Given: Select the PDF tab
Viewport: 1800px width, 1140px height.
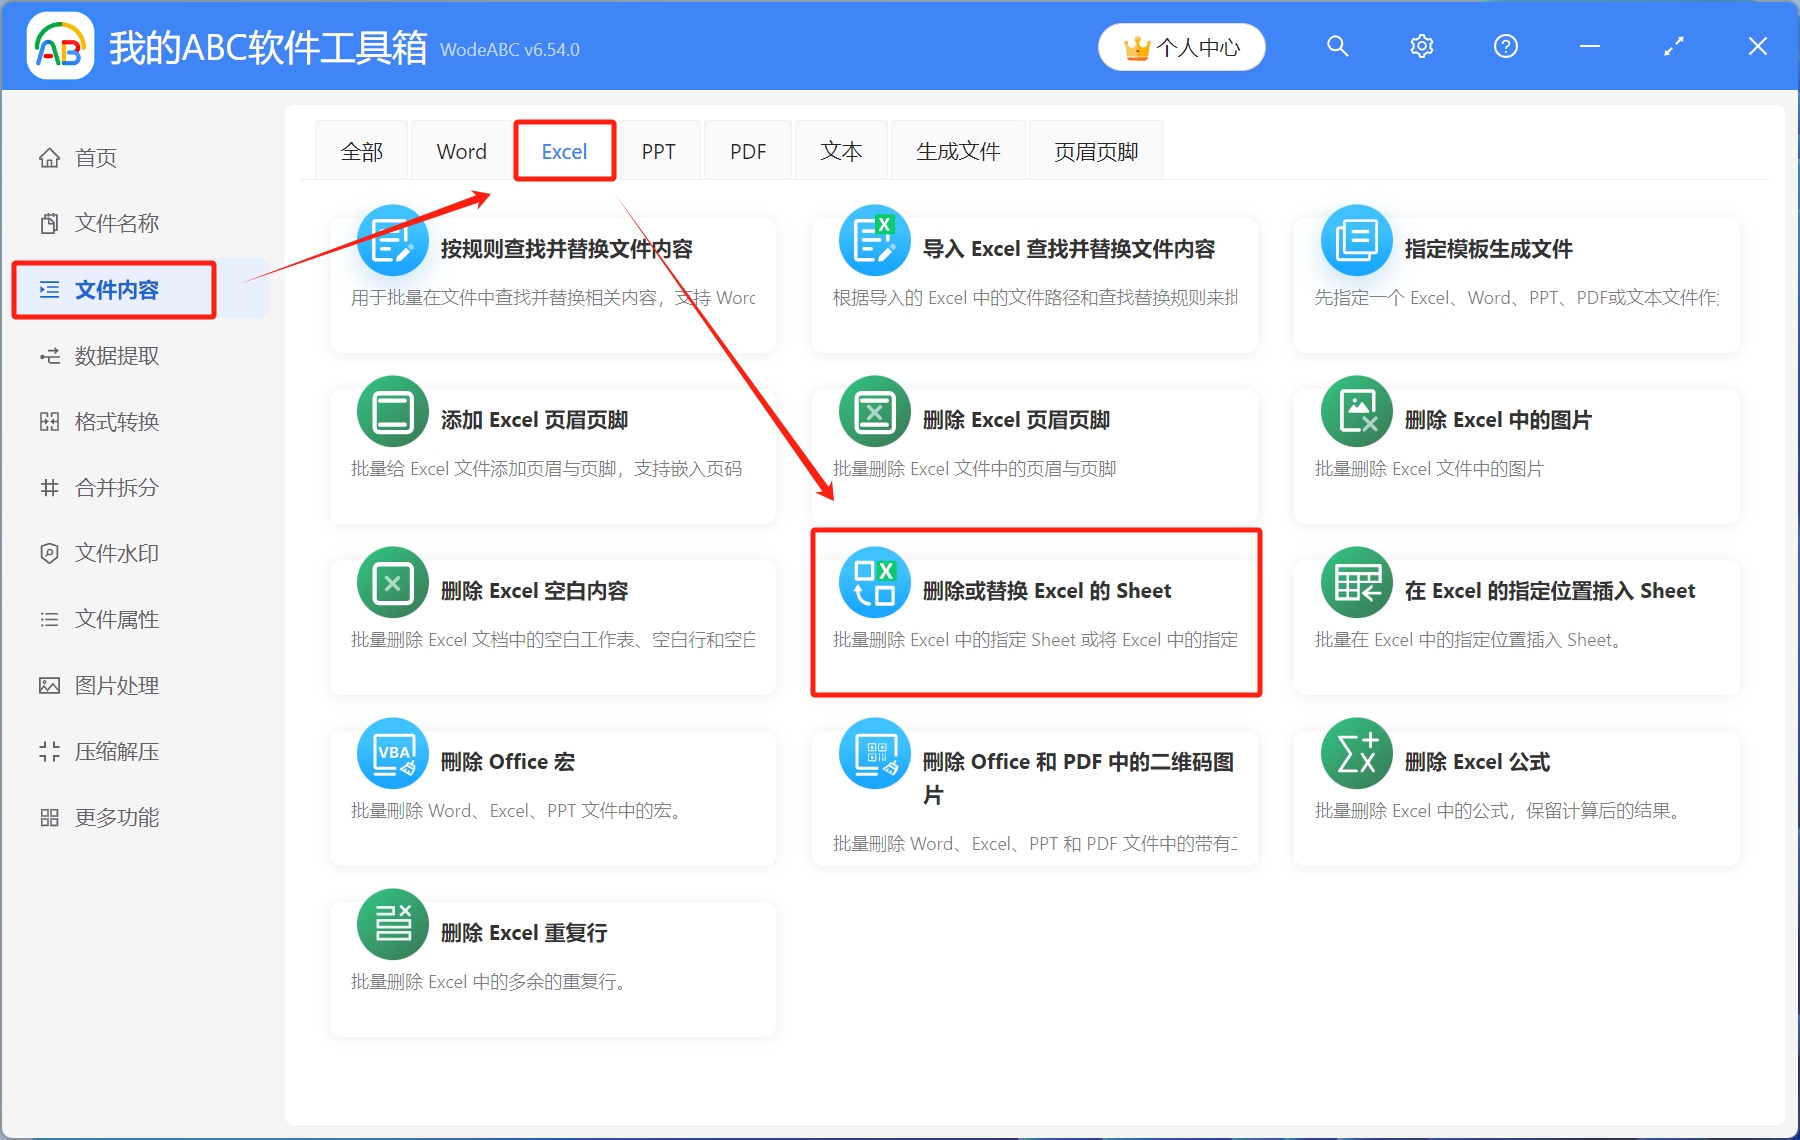Looking at the screenshot, I should click(x=747, y=152).
